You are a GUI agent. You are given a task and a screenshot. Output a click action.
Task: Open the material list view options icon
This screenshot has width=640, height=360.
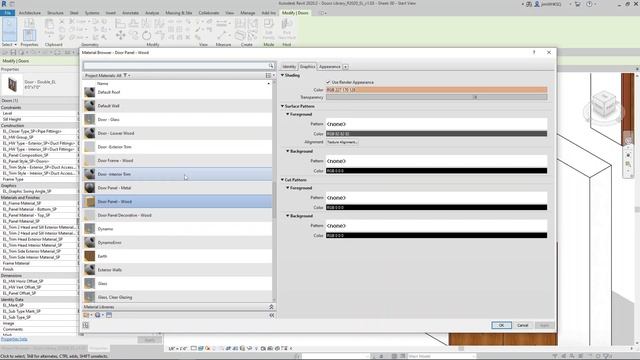click(268, 76)
